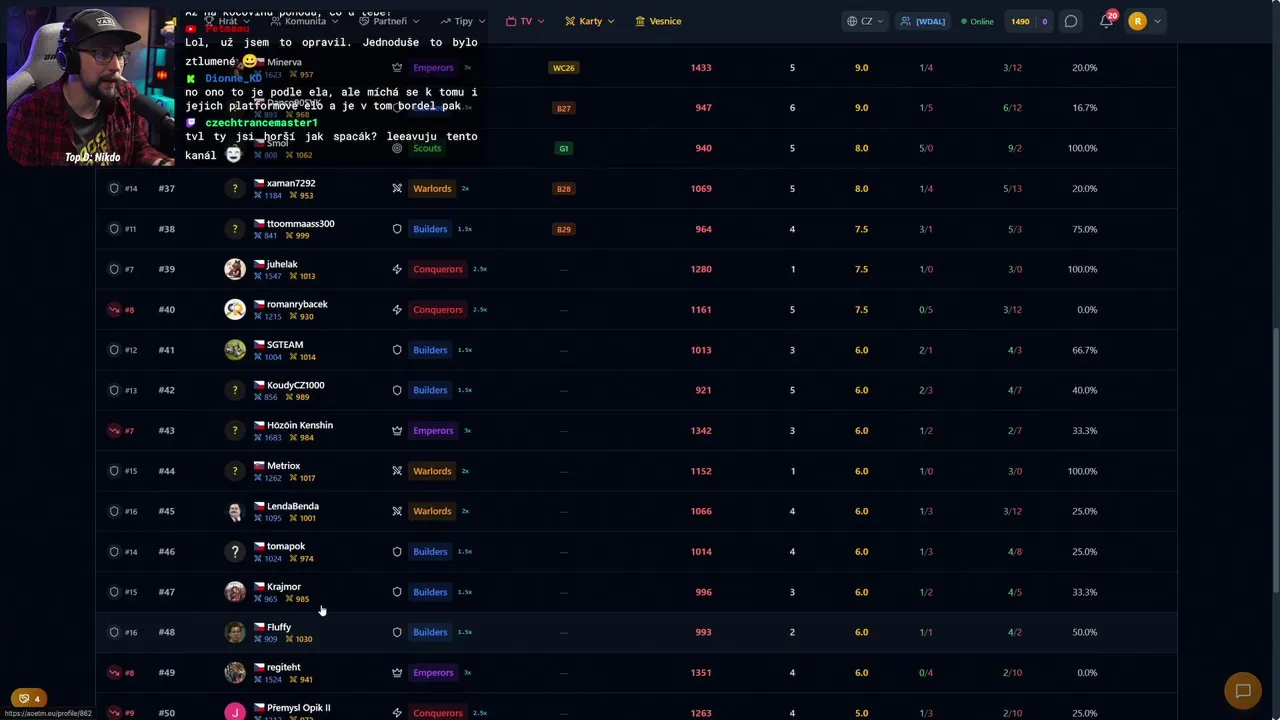
Task: Open the profile menu with the R avatar
Action: coord(1145,21)
